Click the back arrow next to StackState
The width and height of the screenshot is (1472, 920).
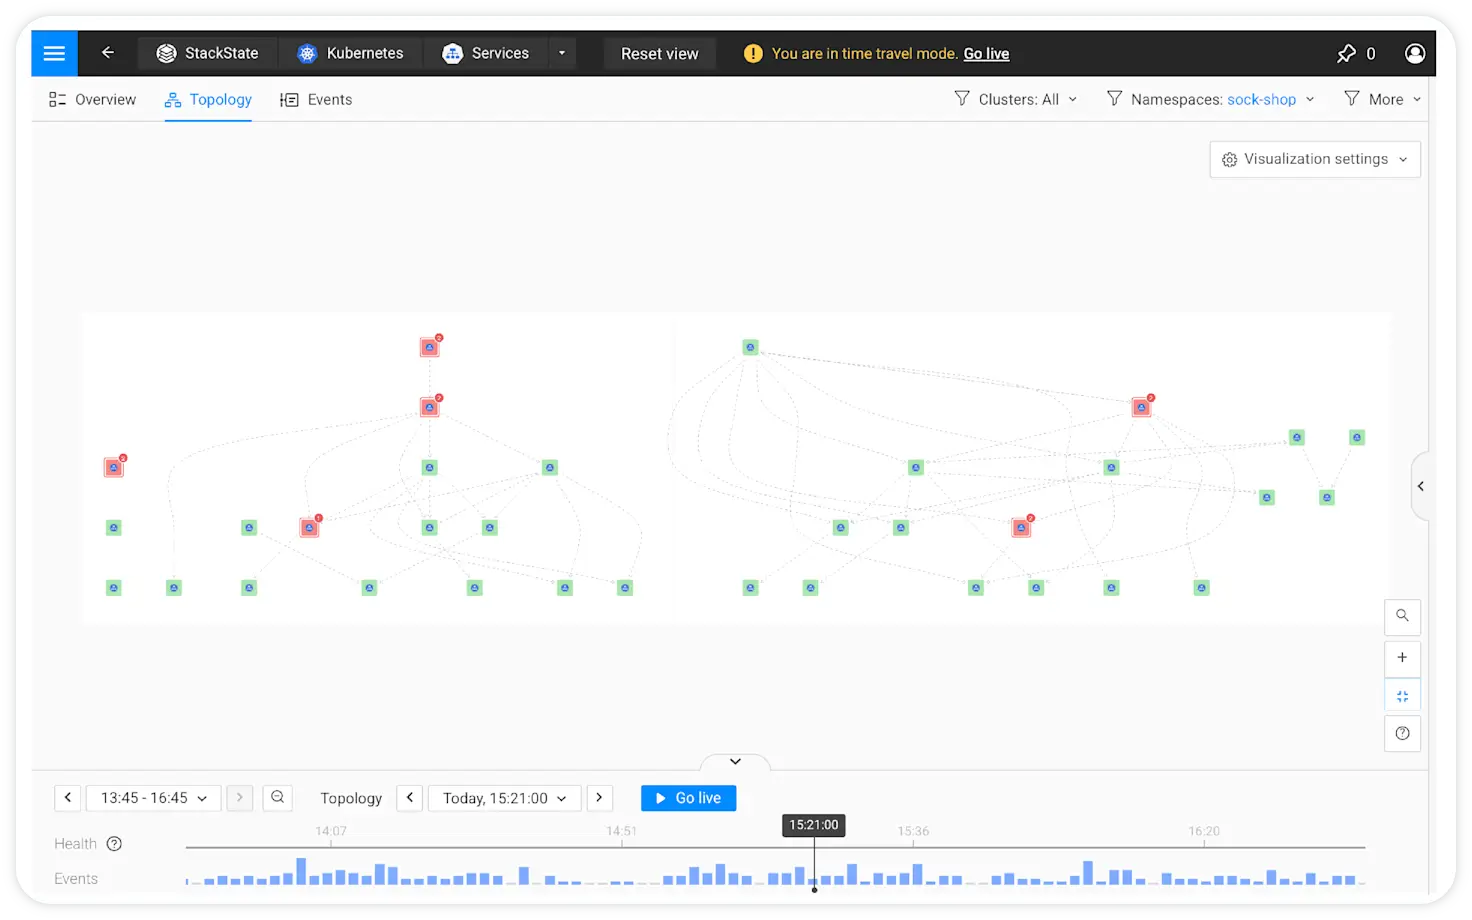pyautogui.click(x=108, y=53)
